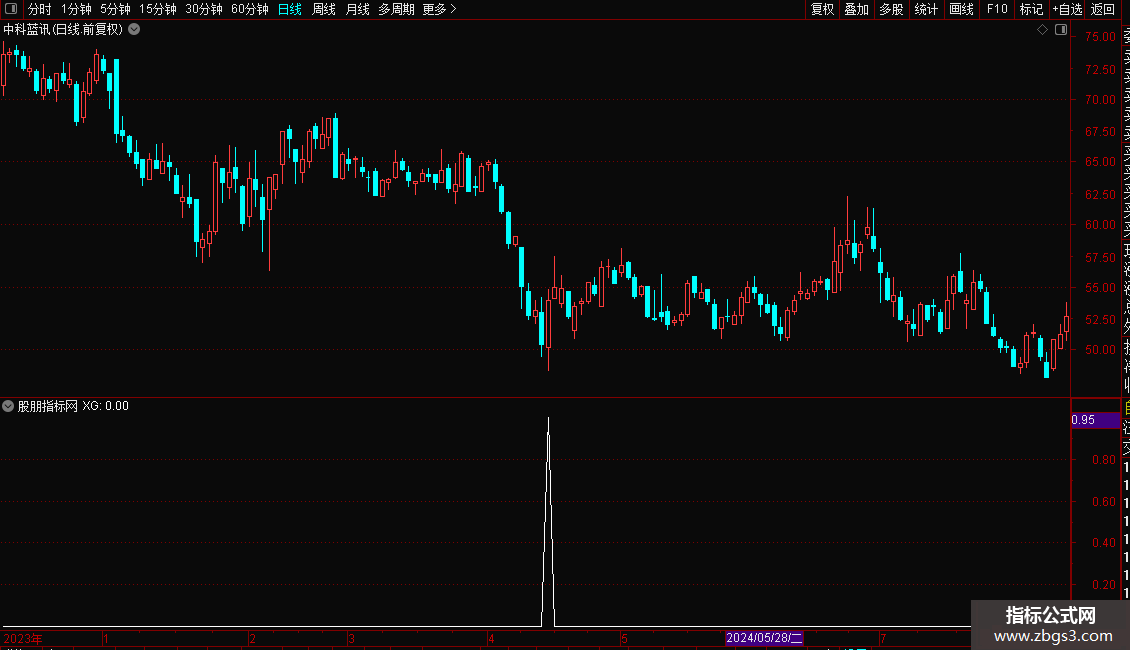
Task: Click the 50.00 price axis label
Action: [x=1100, y=350]
